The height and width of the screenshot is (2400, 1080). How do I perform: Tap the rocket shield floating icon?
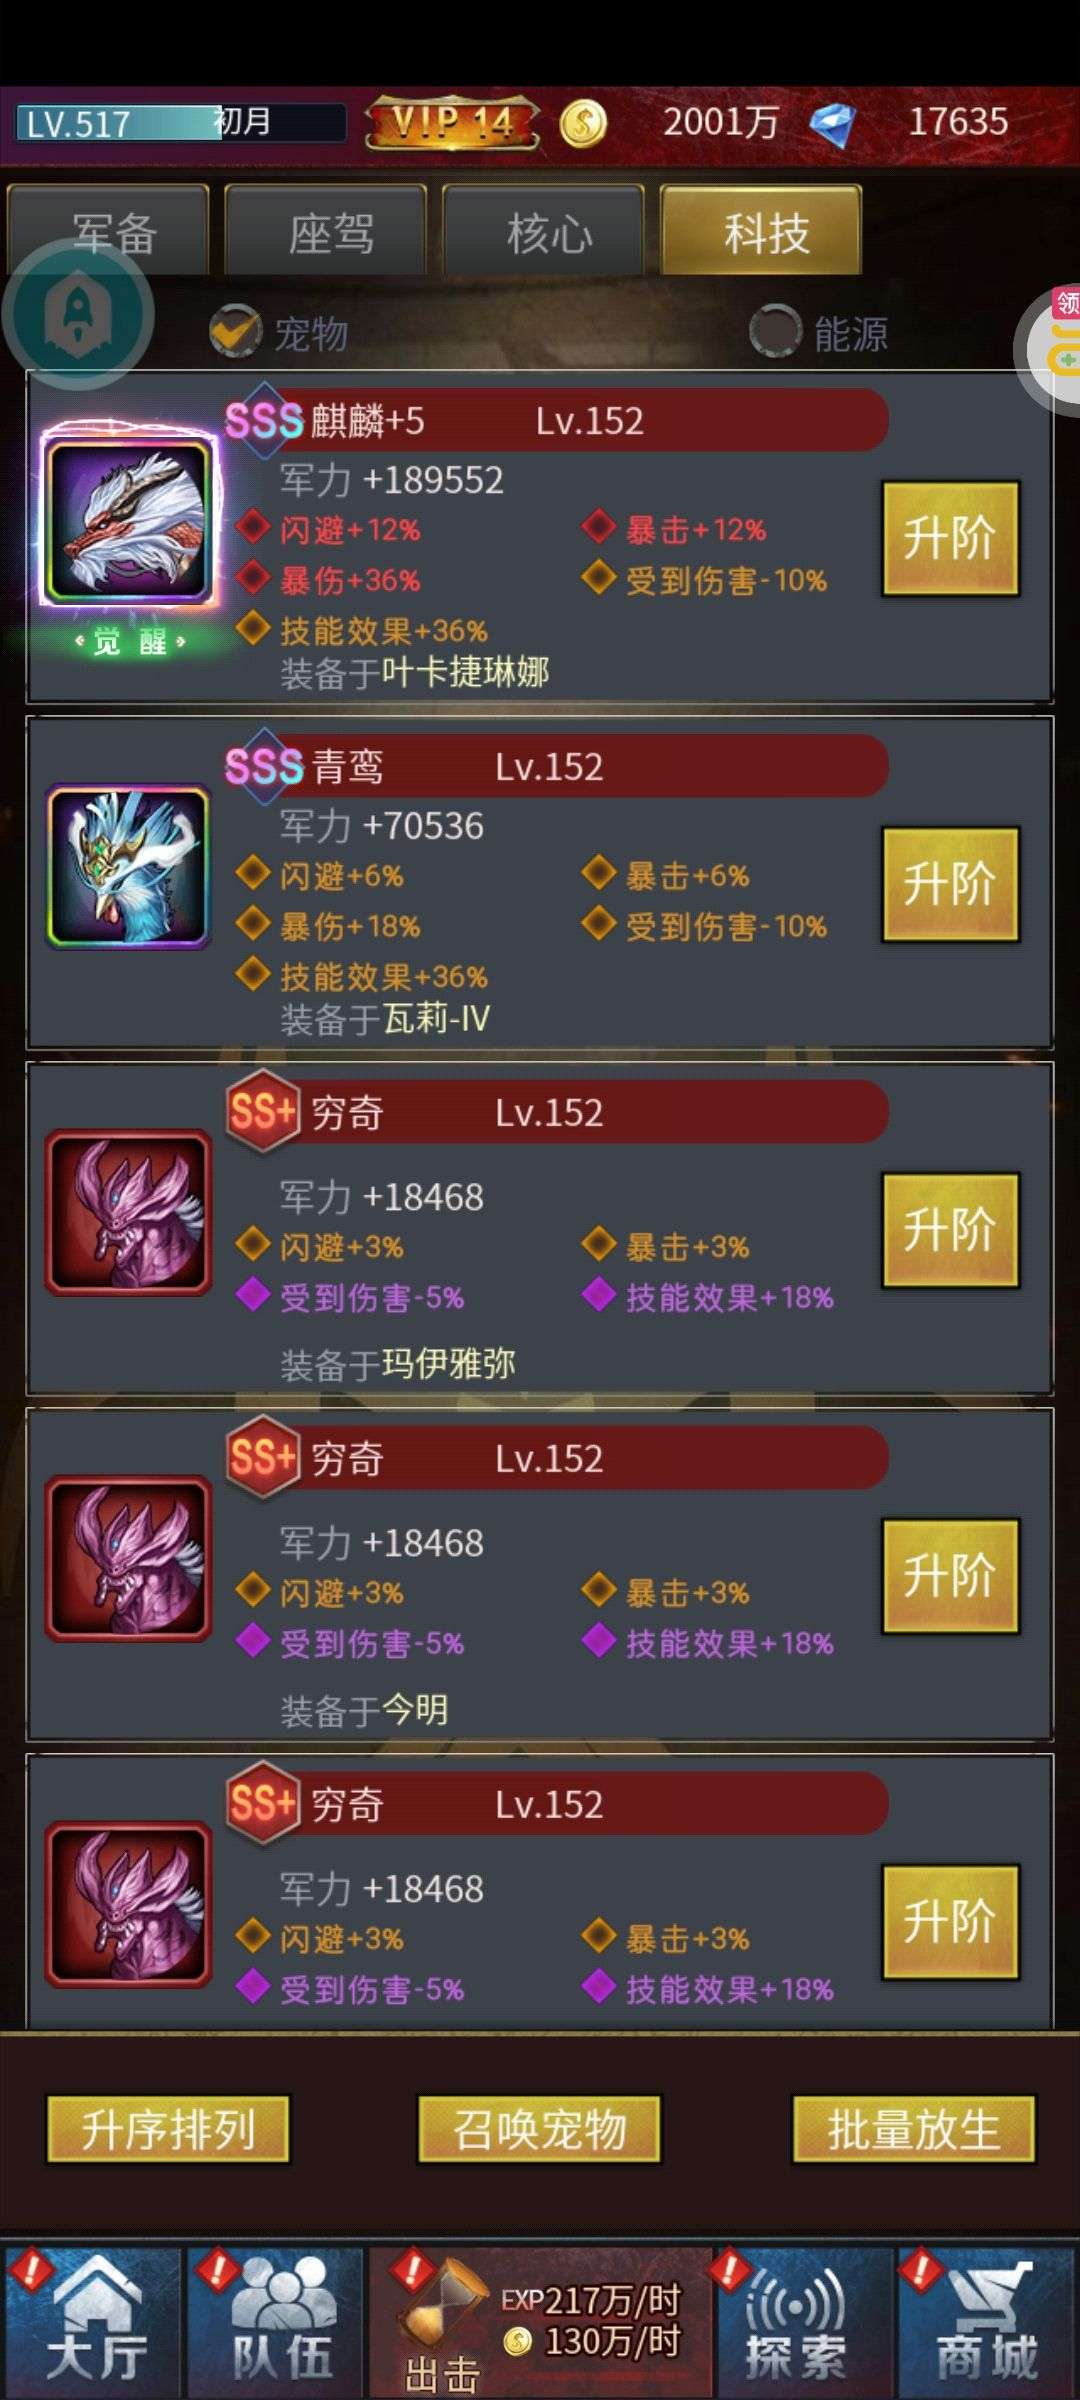click(x=78, y=314)
